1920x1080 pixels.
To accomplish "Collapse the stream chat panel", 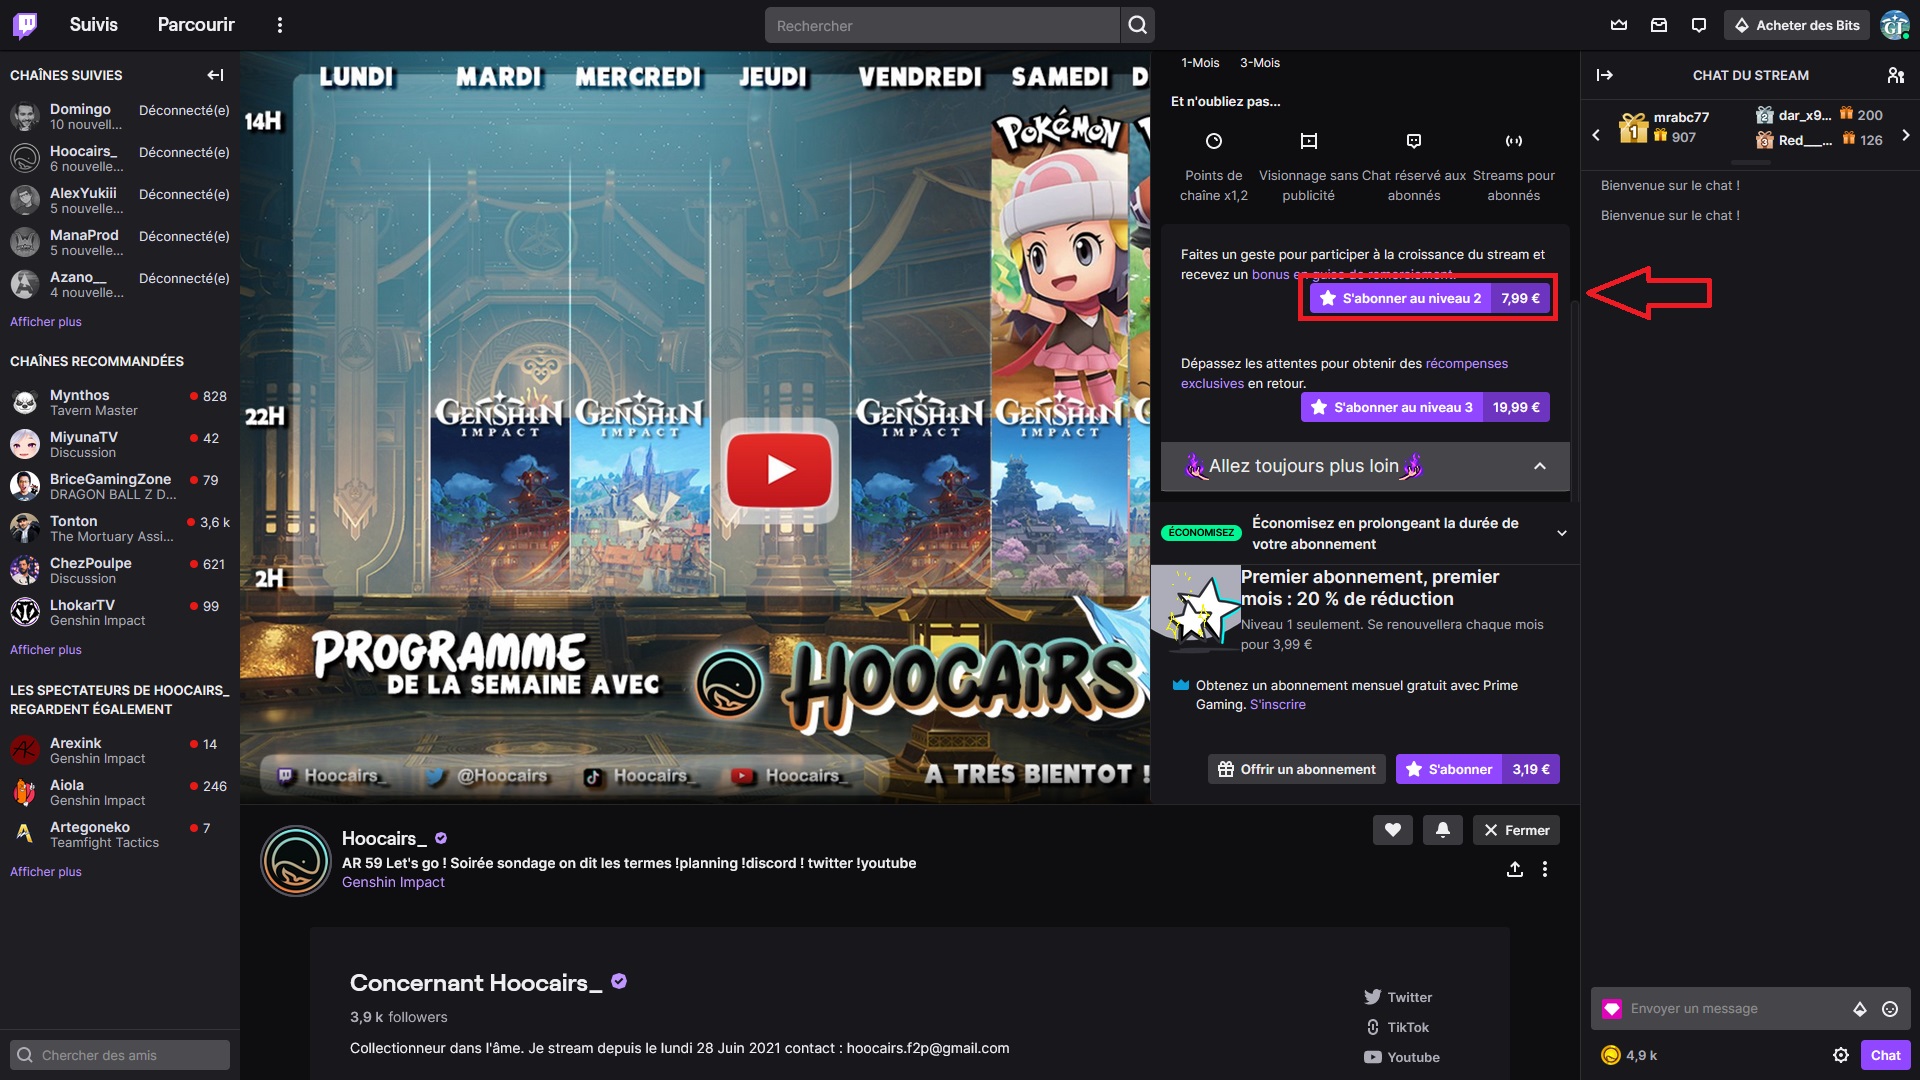I will pos(1605,75).
